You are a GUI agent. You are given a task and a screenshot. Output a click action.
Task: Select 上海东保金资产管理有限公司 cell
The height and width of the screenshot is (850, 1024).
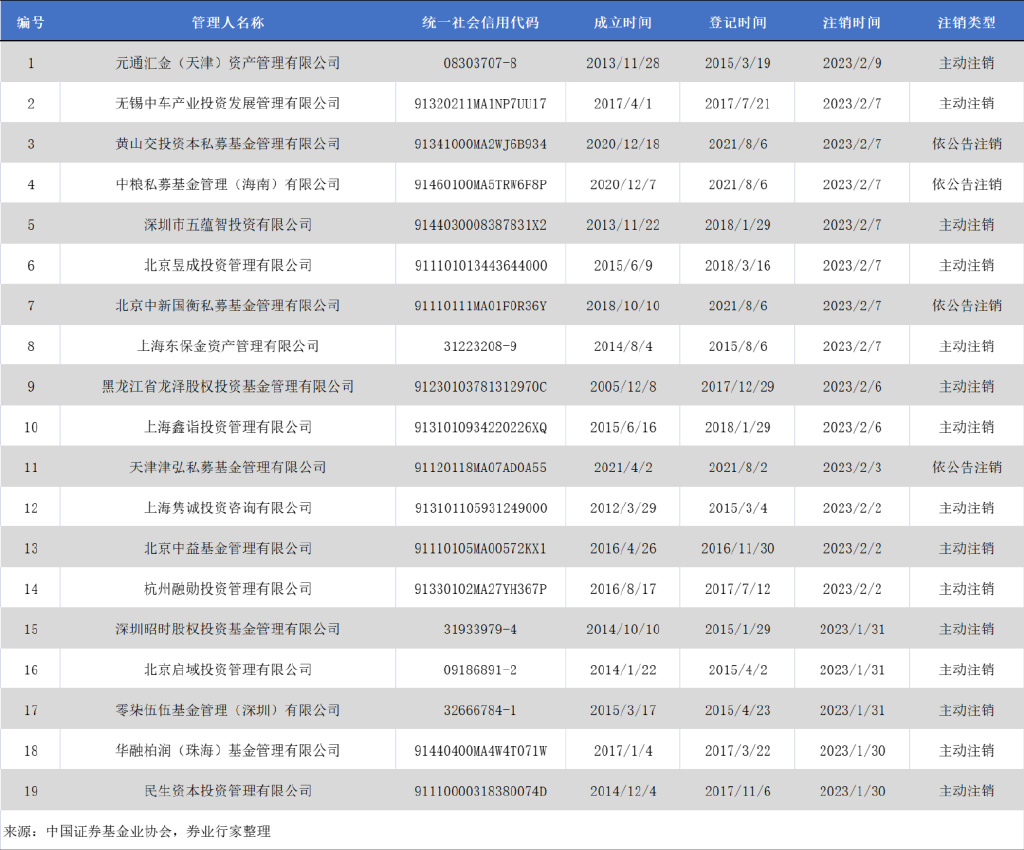coord(227,346)
